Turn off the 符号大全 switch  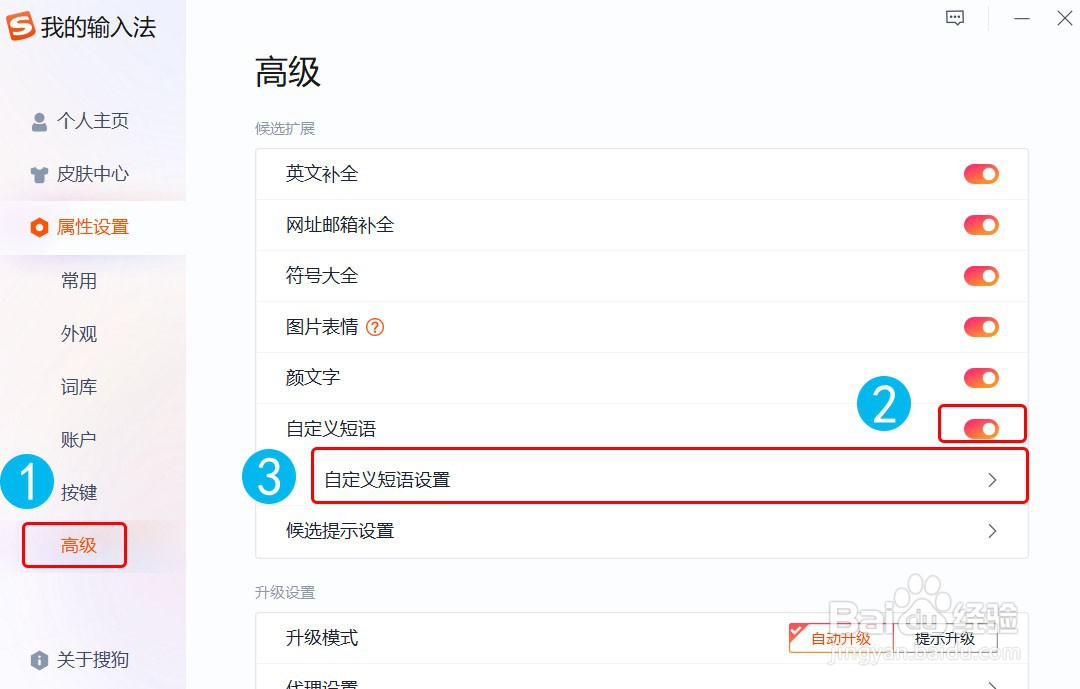click(981, 276)
